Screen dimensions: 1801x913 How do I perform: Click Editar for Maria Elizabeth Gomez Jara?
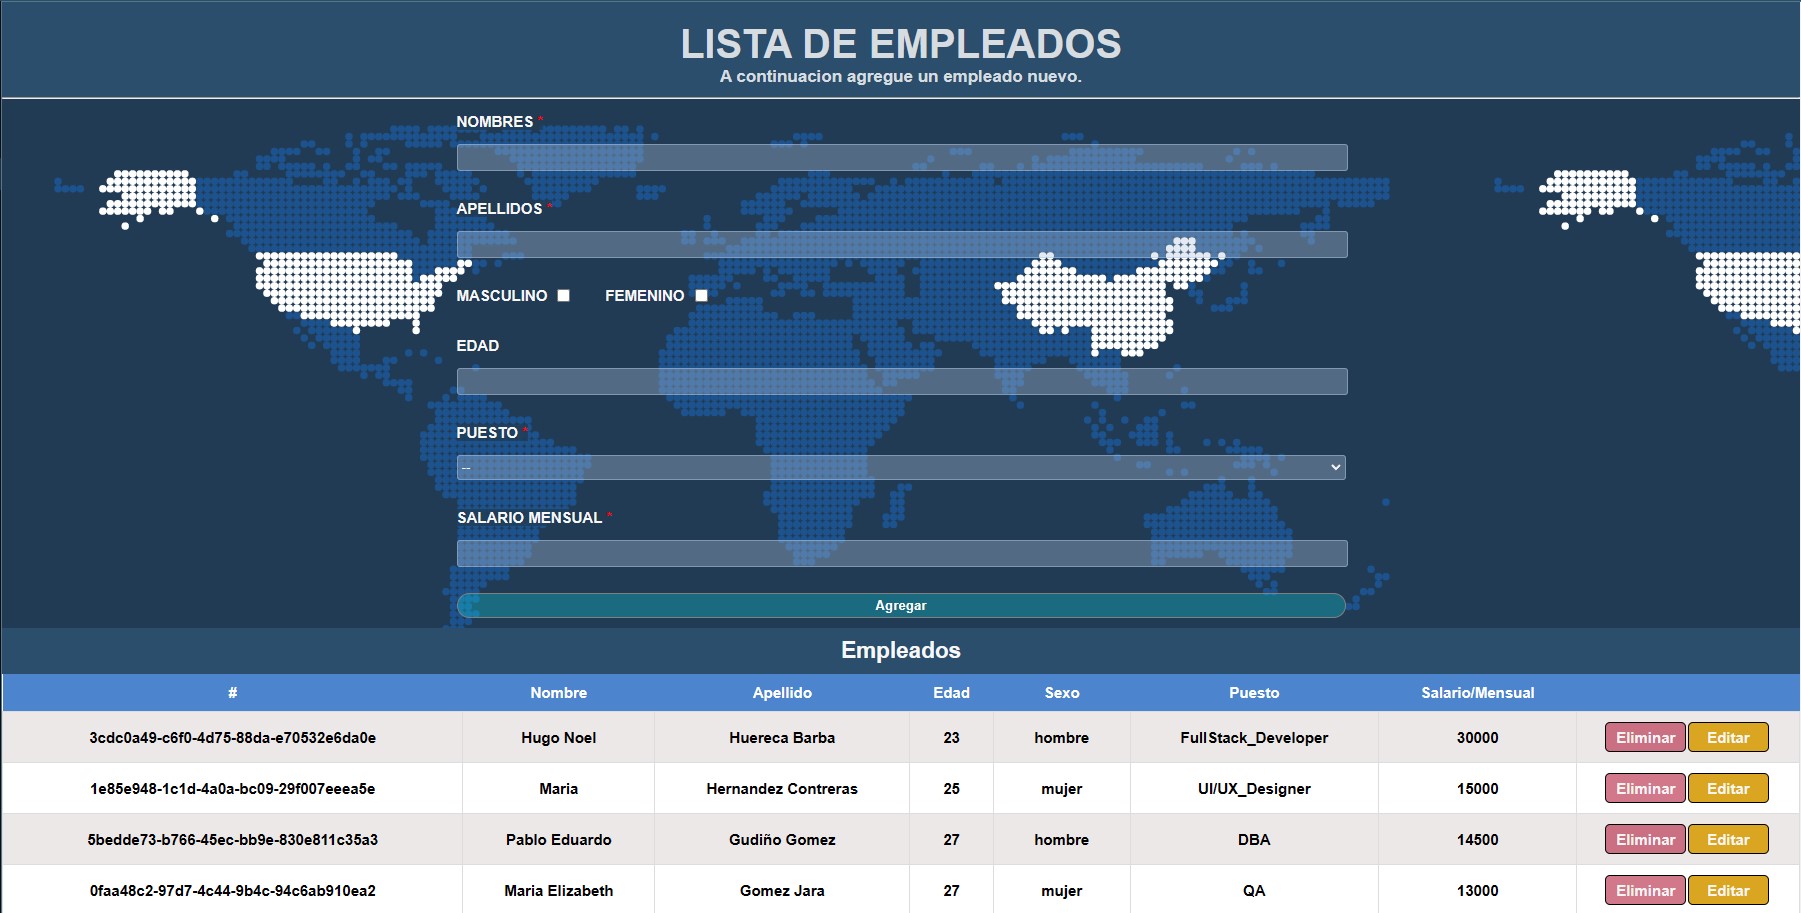click(1729, 889)
